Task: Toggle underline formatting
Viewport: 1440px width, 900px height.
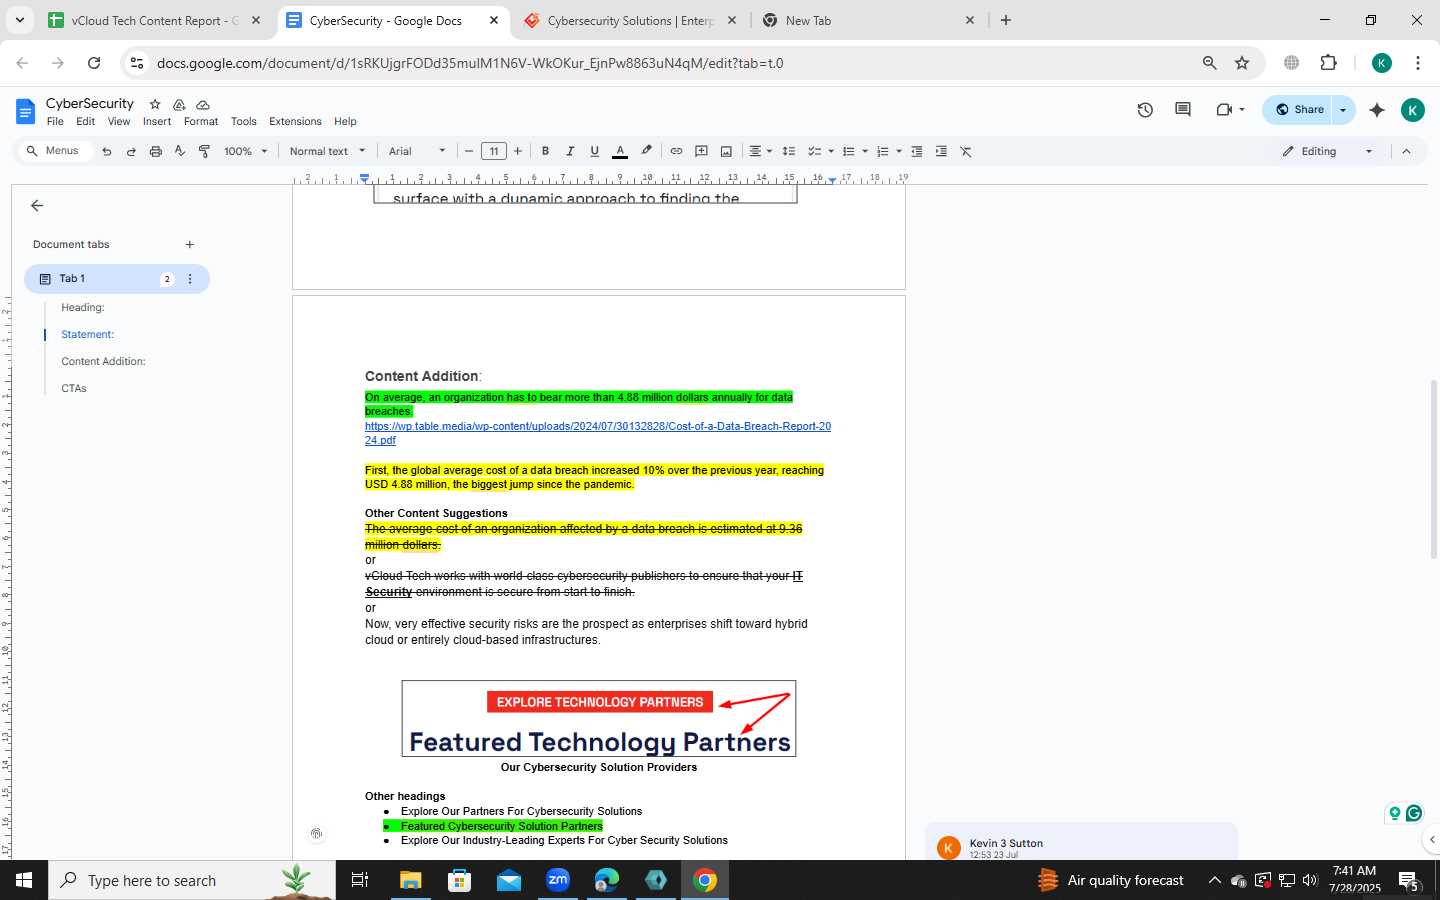Action: [x=594, y=151]
